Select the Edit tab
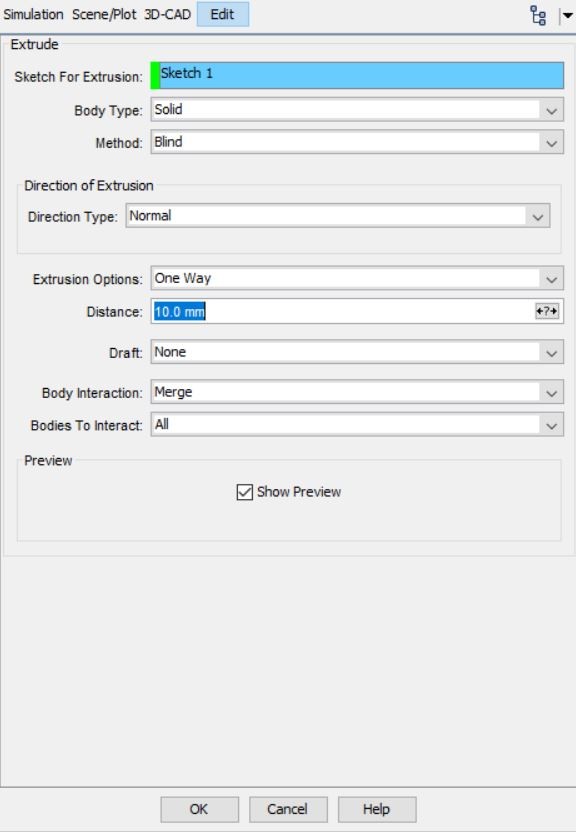Viewport: 576px width, 832px height. coord(223,14)
